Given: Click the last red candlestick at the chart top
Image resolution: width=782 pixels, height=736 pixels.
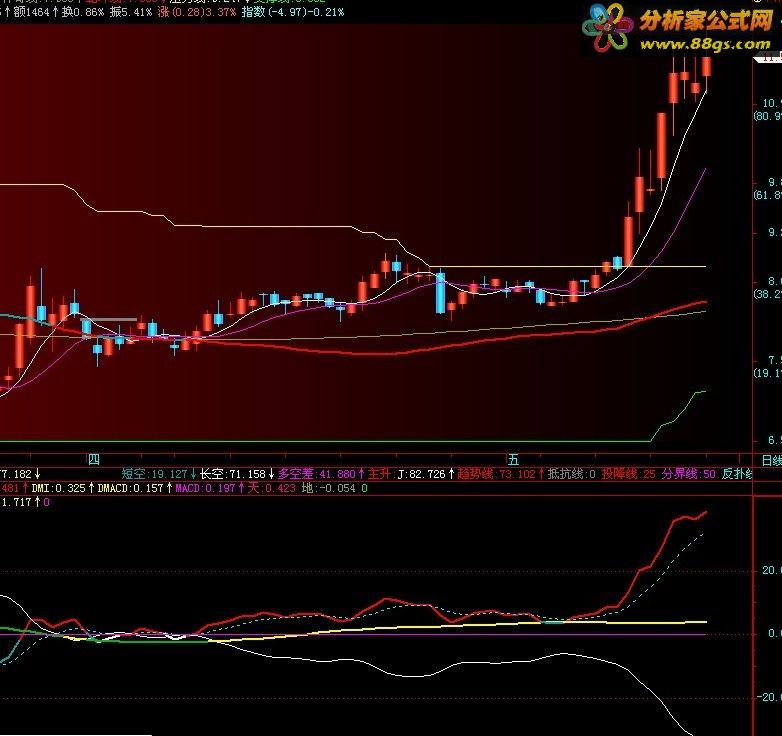Looking at the screenshot, I should (706, 66).
